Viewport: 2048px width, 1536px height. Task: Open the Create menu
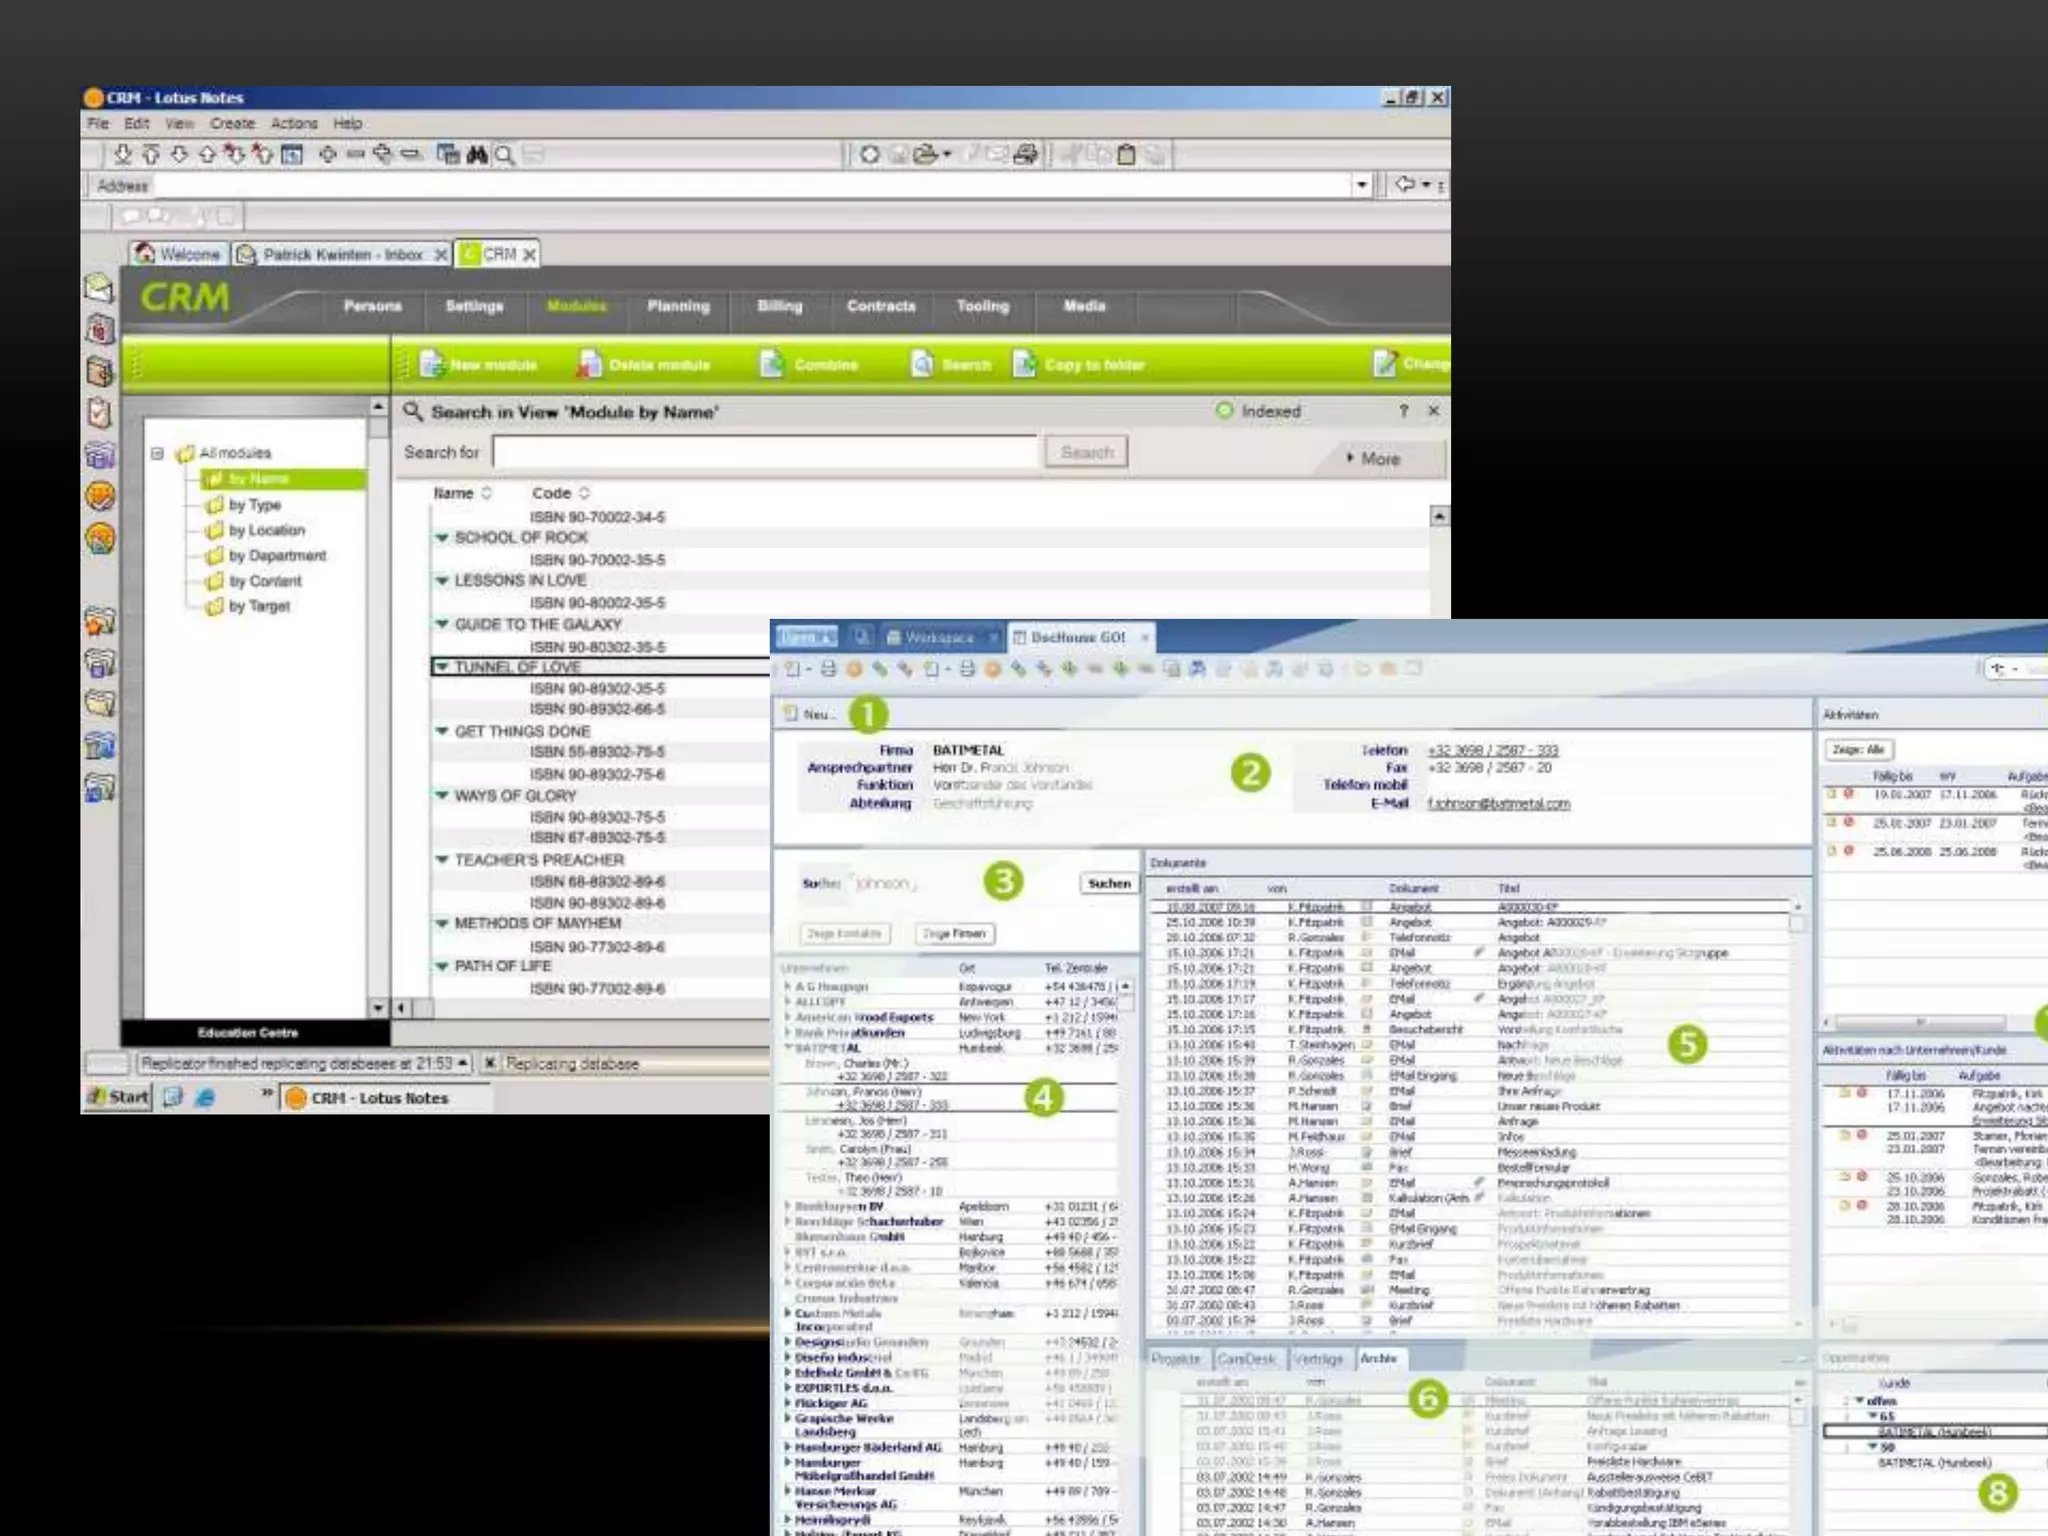232,124
